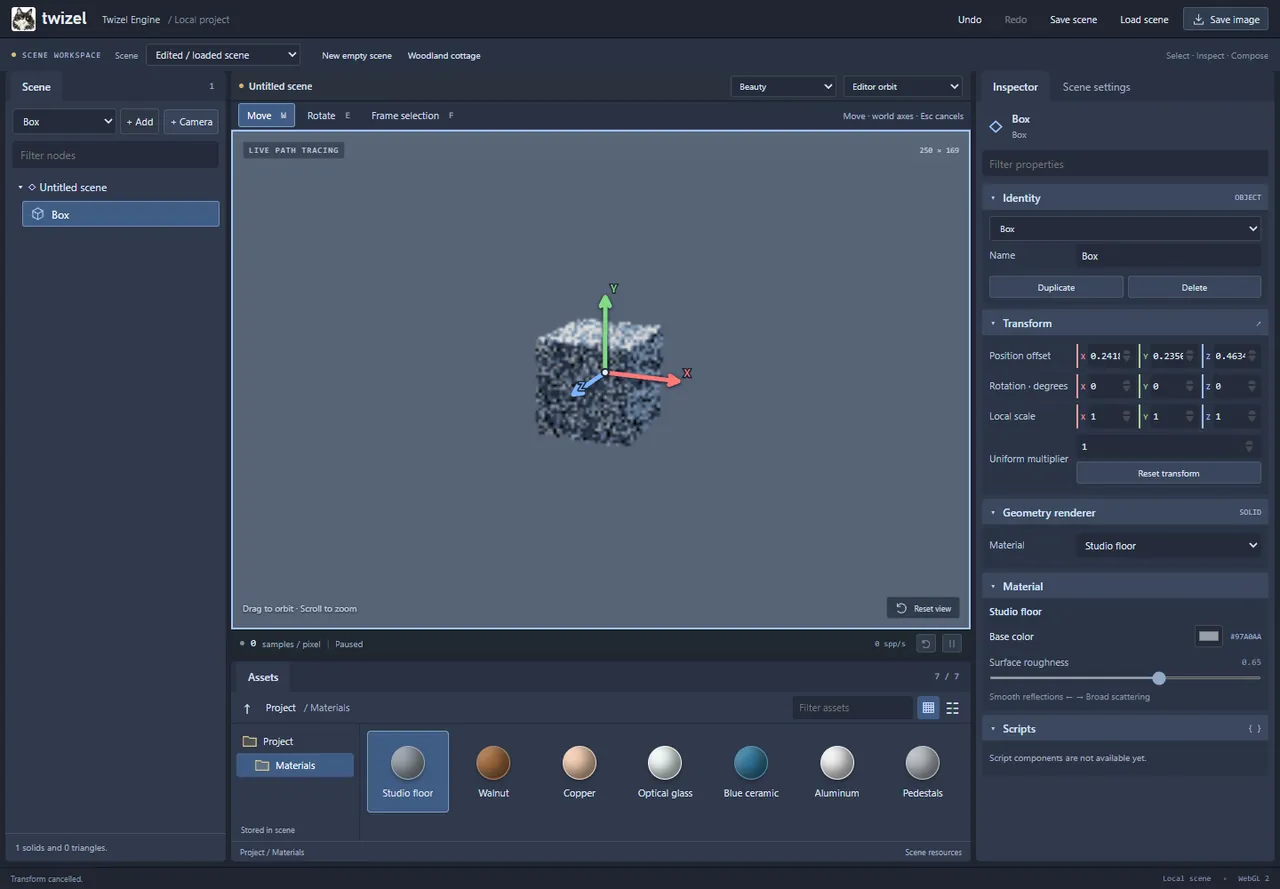Open the Project folder in assets
The image size is (1280, 889).
295,741
